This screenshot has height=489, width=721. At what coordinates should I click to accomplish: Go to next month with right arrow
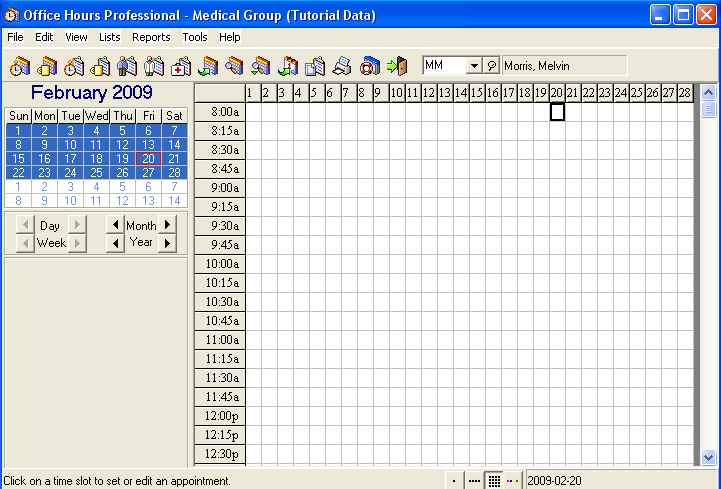click(167, 224)
